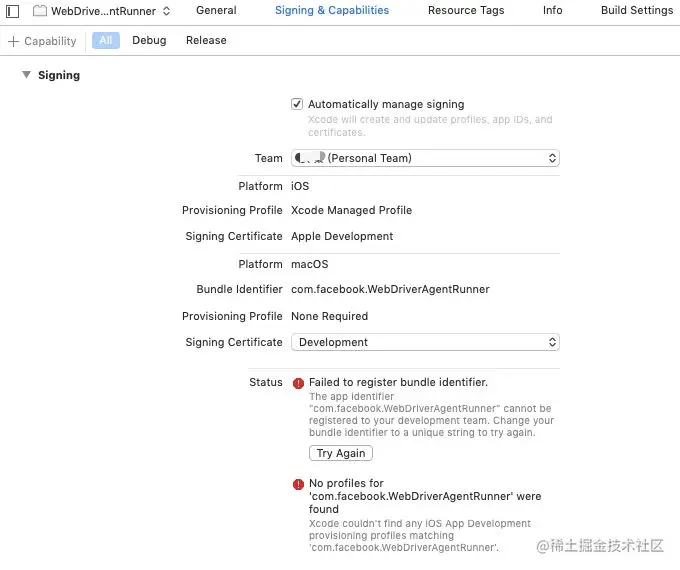Image resolution: width=680 pixels, height=570 pixels.
Task: Filter by Debug configuration
Action: click(149, 40)
